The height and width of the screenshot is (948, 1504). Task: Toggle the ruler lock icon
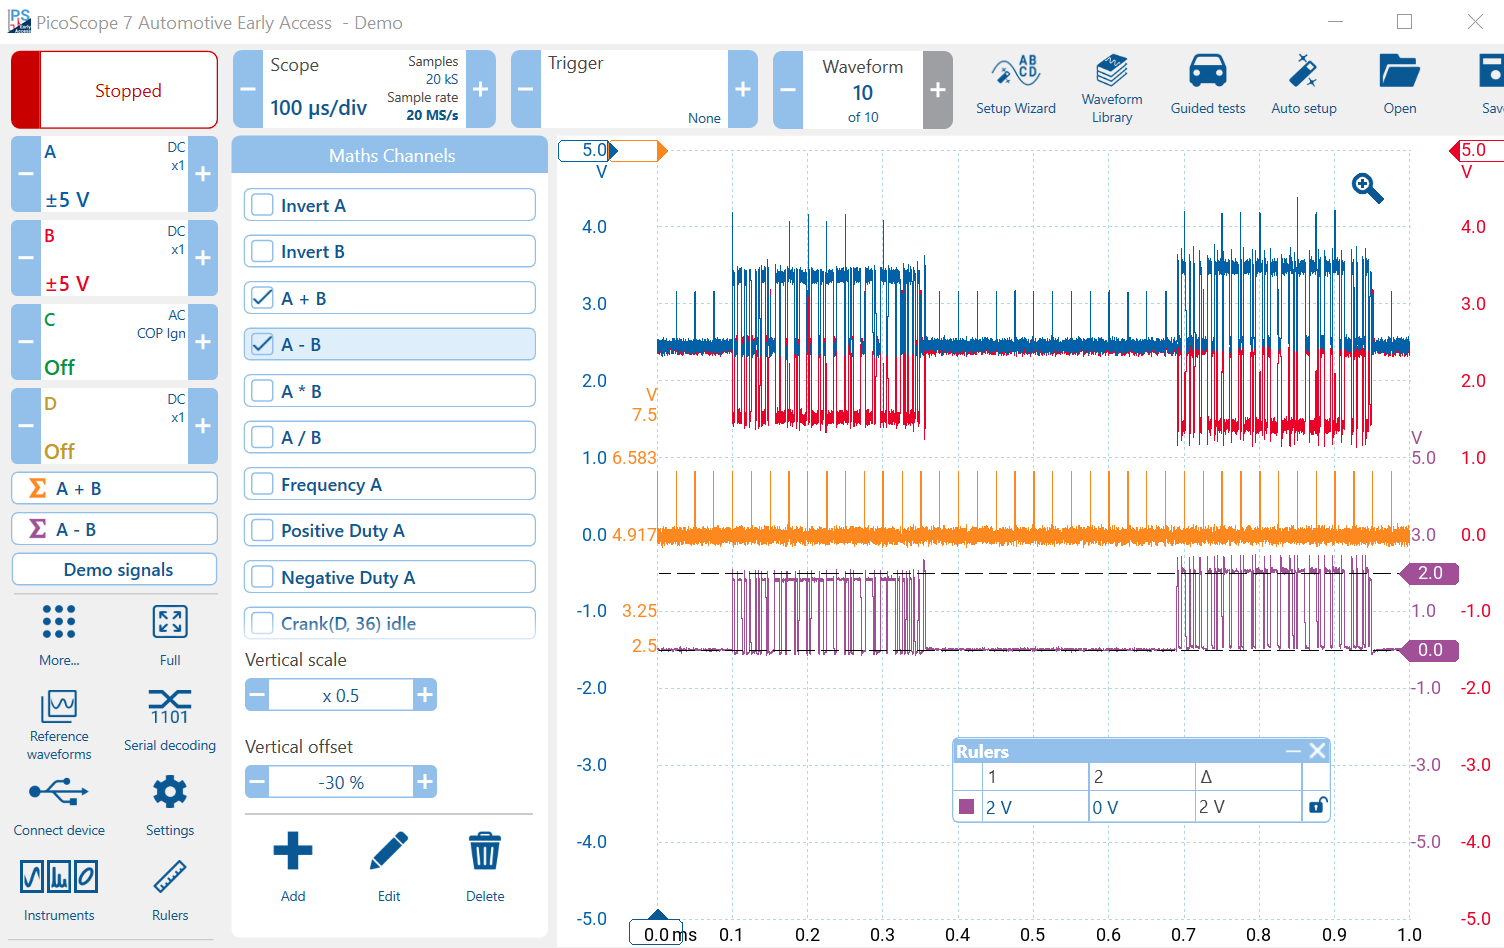click(1317, 806)
